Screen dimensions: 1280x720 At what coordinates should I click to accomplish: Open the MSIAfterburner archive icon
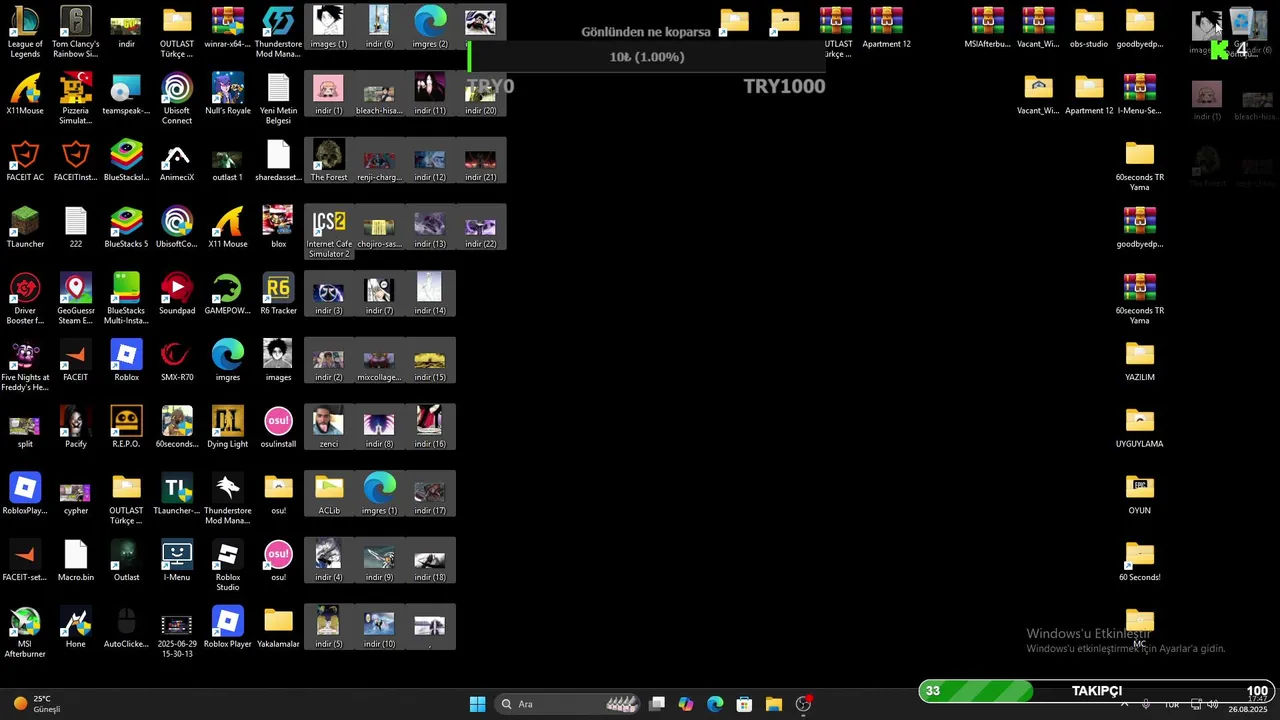click(987, 27)
